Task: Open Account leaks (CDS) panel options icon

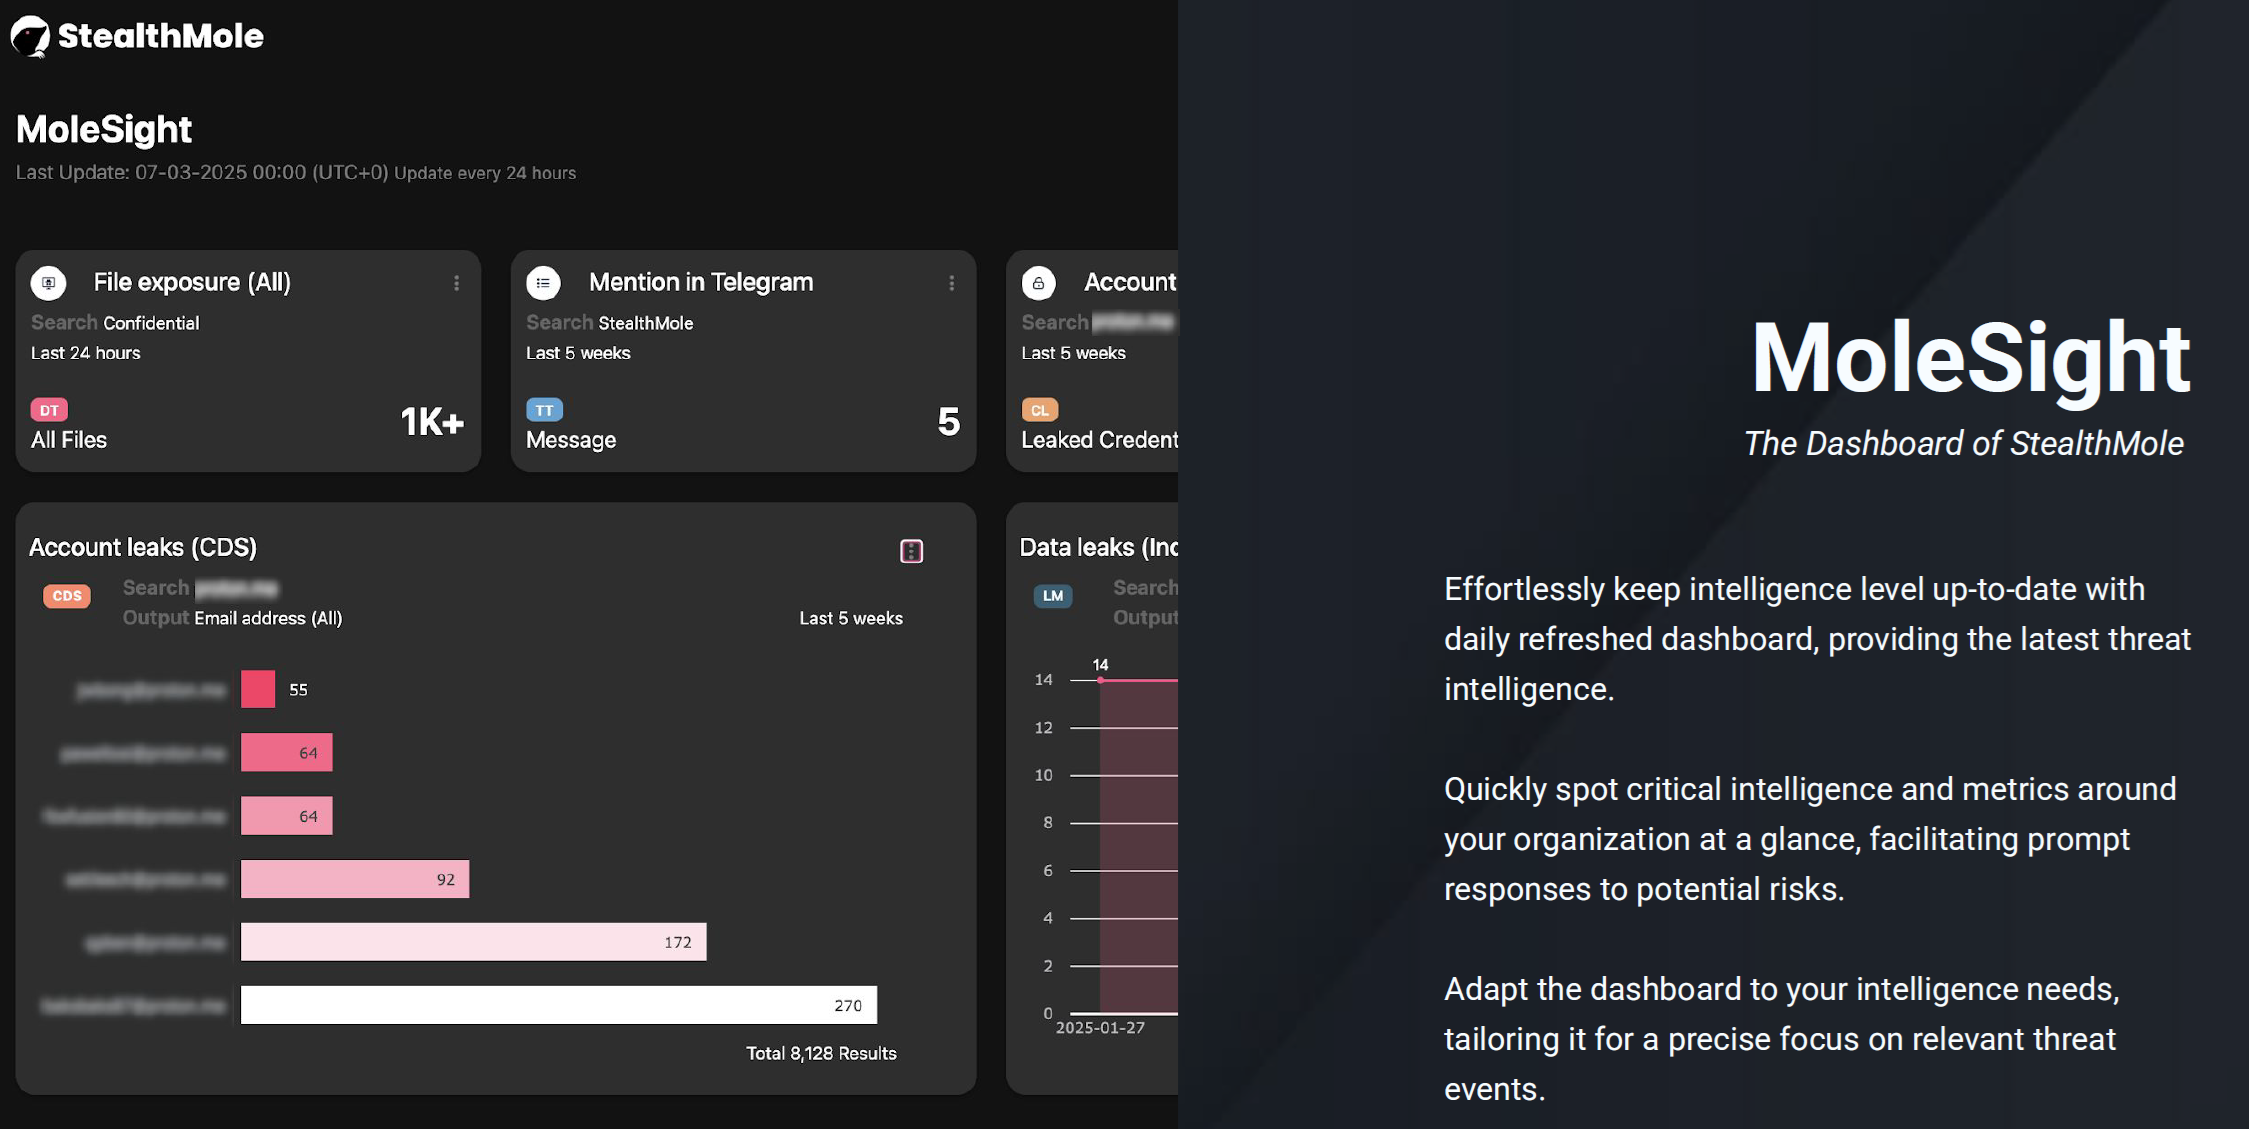Action: point(911,551)
